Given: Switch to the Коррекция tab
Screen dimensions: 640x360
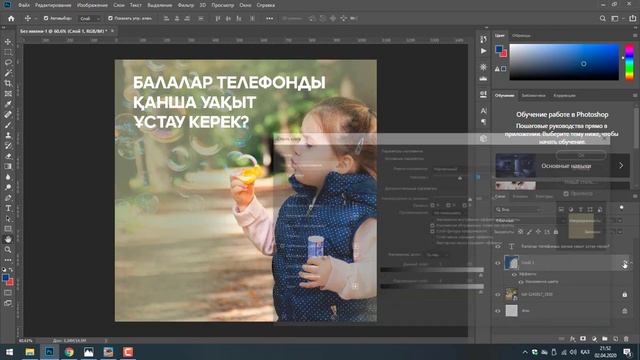Looking at the screenshot, I should point(564,96).
